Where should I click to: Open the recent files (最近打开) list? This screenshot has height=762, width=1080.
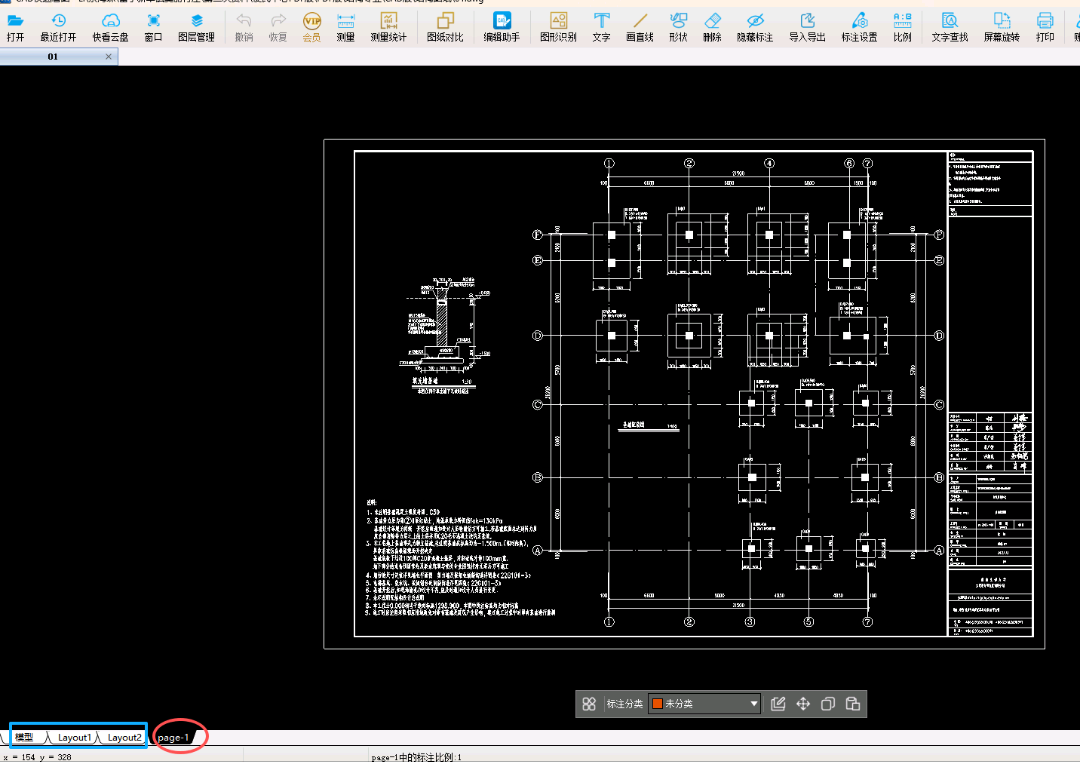pos(58,26)
